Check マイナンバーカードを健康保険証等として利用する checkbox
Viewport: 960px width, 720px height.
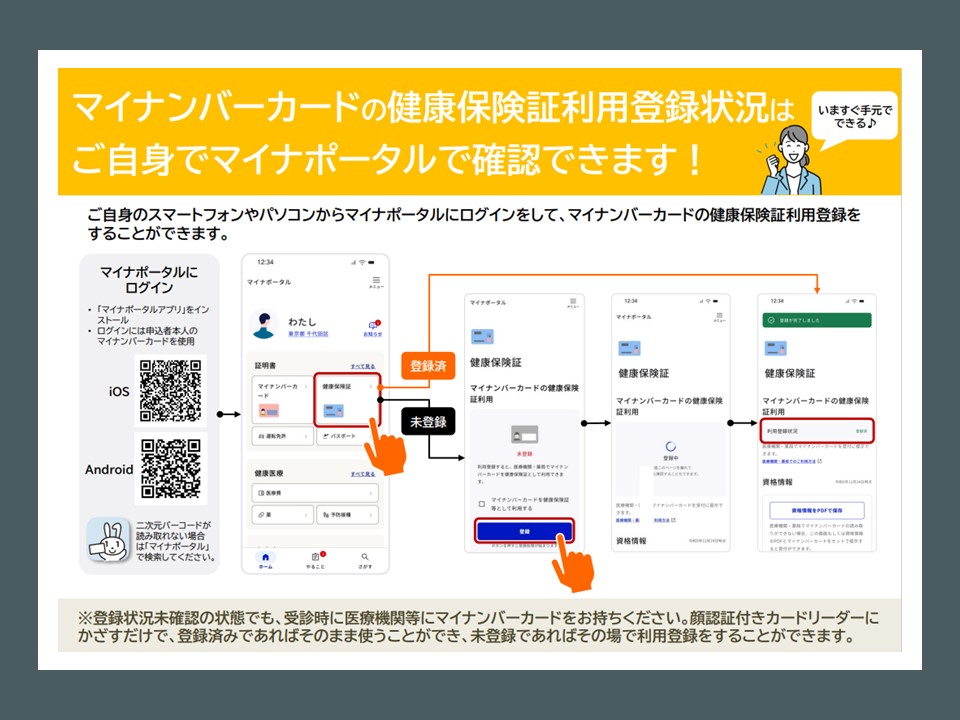(482, 503)
